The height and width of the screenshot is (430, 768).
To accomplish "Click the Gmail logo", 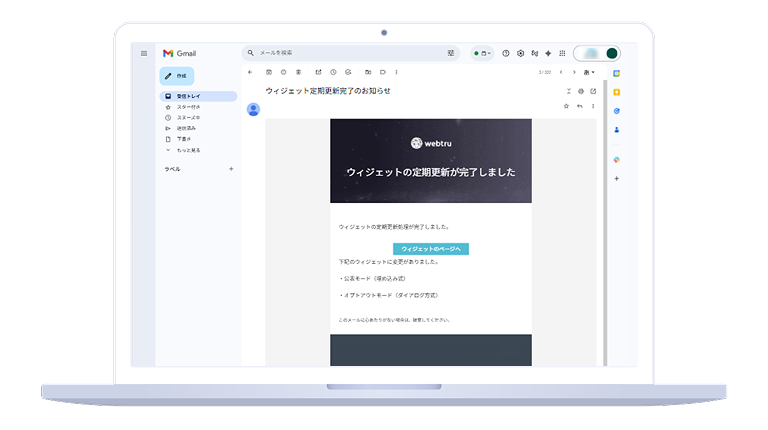I will tap(179, 53).
